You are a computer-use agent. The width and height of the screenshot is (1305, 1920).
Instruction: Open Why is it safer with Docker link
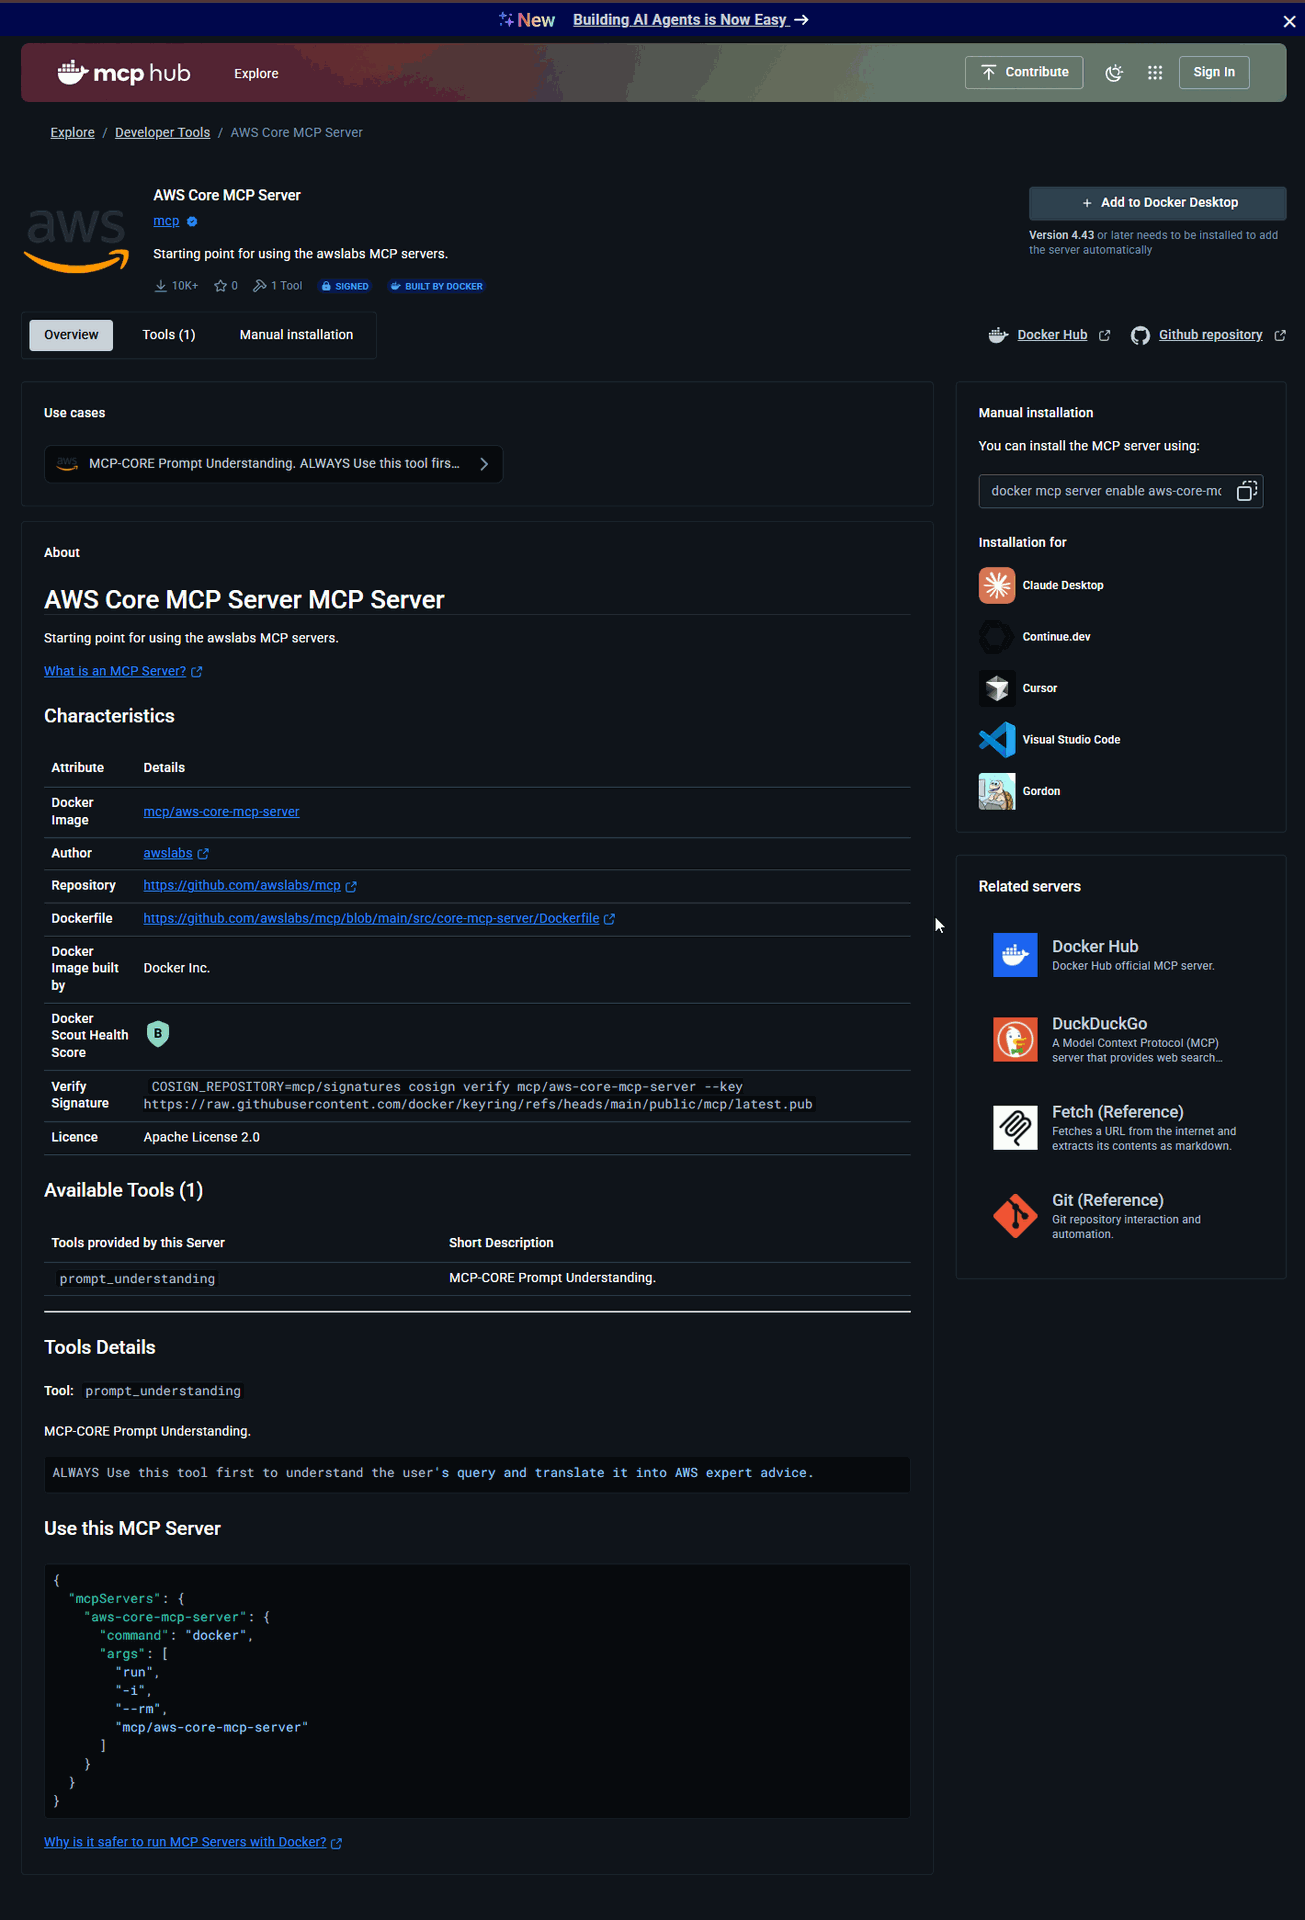pos(185,1842)
